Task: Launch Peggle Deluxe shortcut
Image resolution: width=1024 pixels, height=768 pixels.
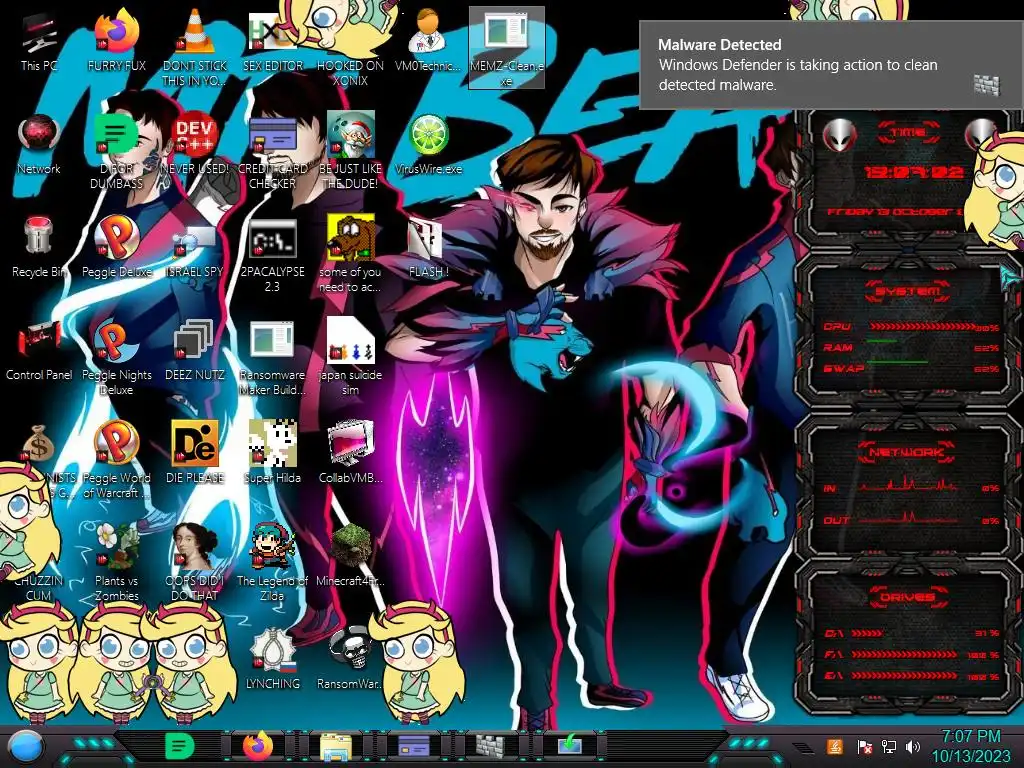Action: (116, 248)
